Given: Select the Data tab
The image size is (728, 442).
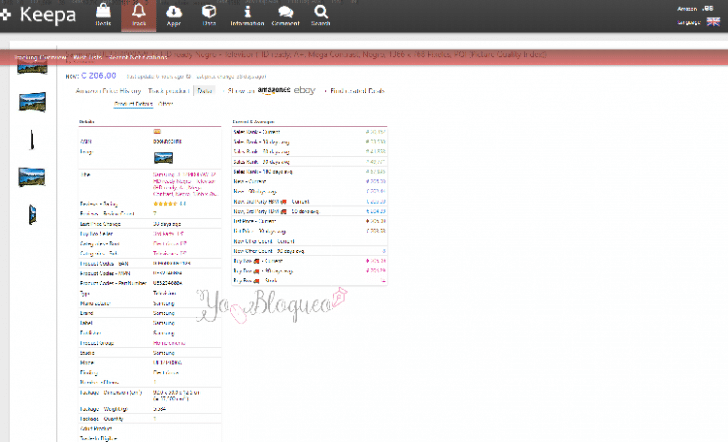Looking at the screenshot, I should (x=205, y=90).
